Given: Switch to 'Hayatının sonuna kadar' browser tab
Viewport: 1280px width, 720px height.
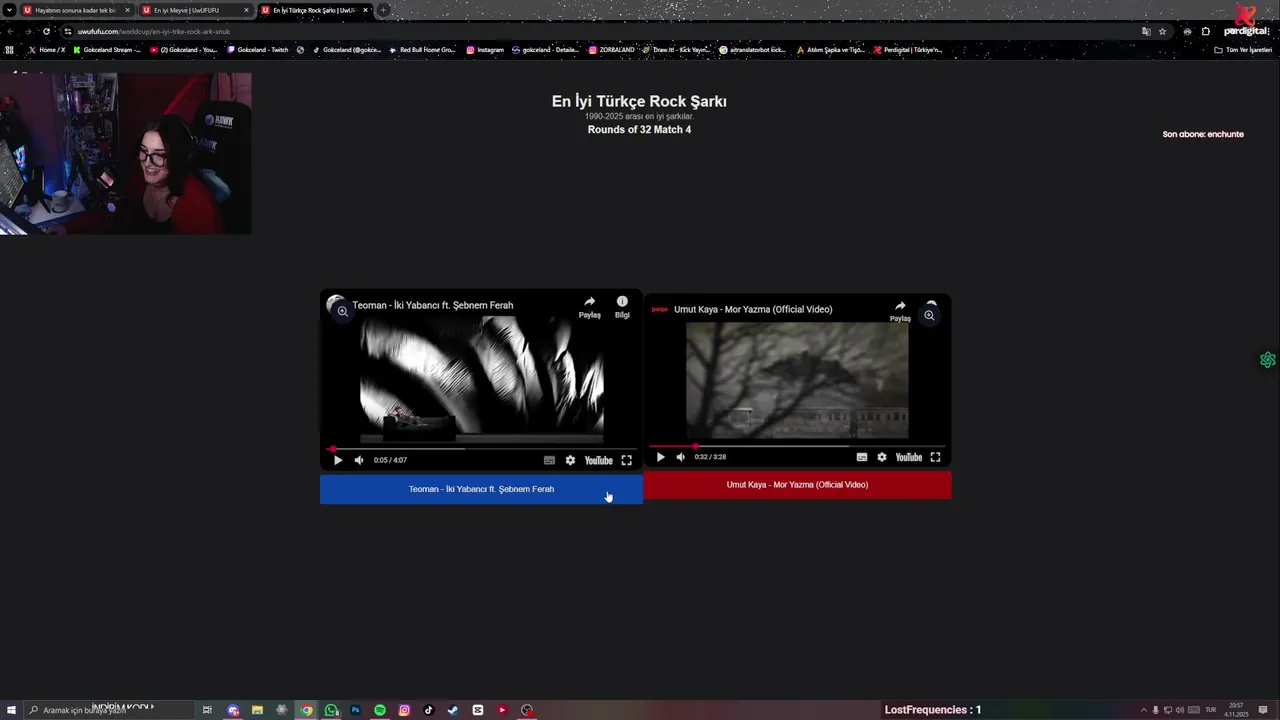Looking at the screenshot, I should (x=76, y=10).
